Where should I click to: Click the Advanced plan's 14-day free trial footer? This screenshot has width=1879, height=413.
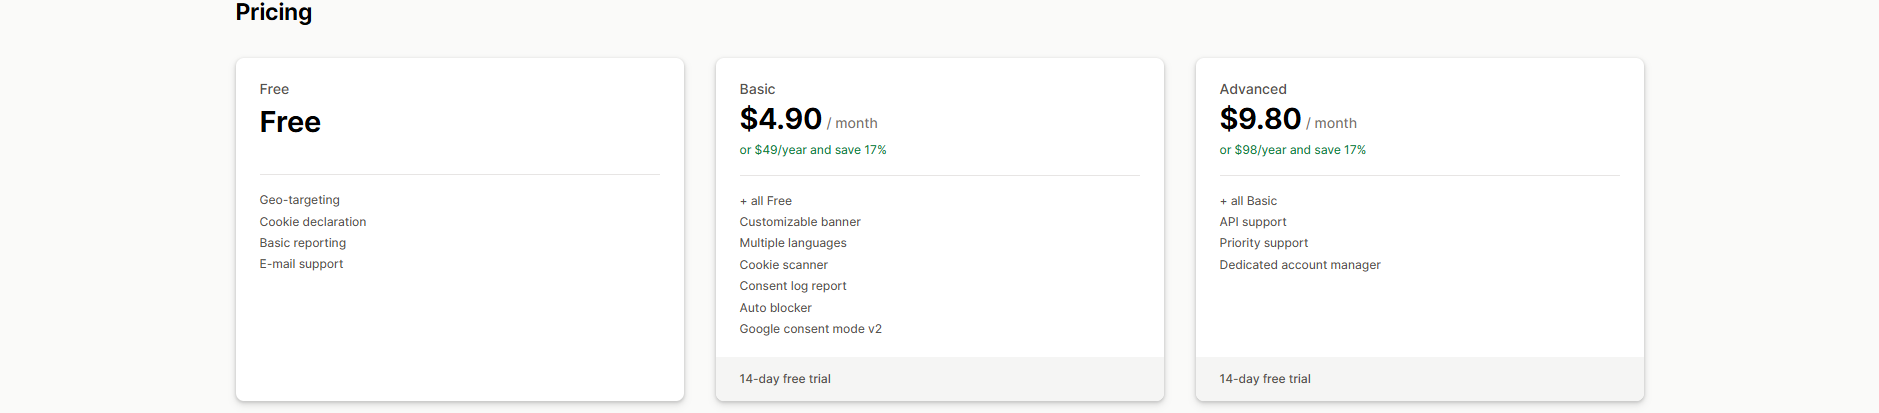tap(1265, 379)
